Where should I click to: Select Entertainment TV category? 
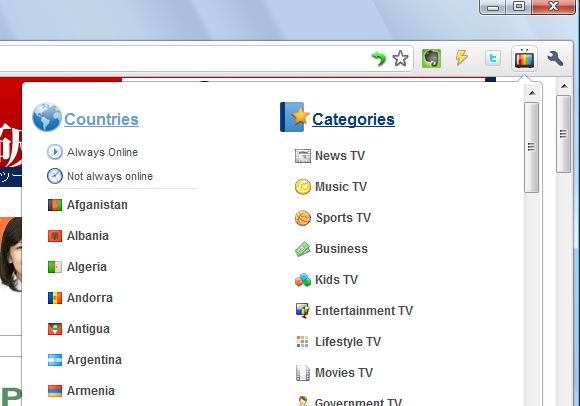(x=364, y=311)
